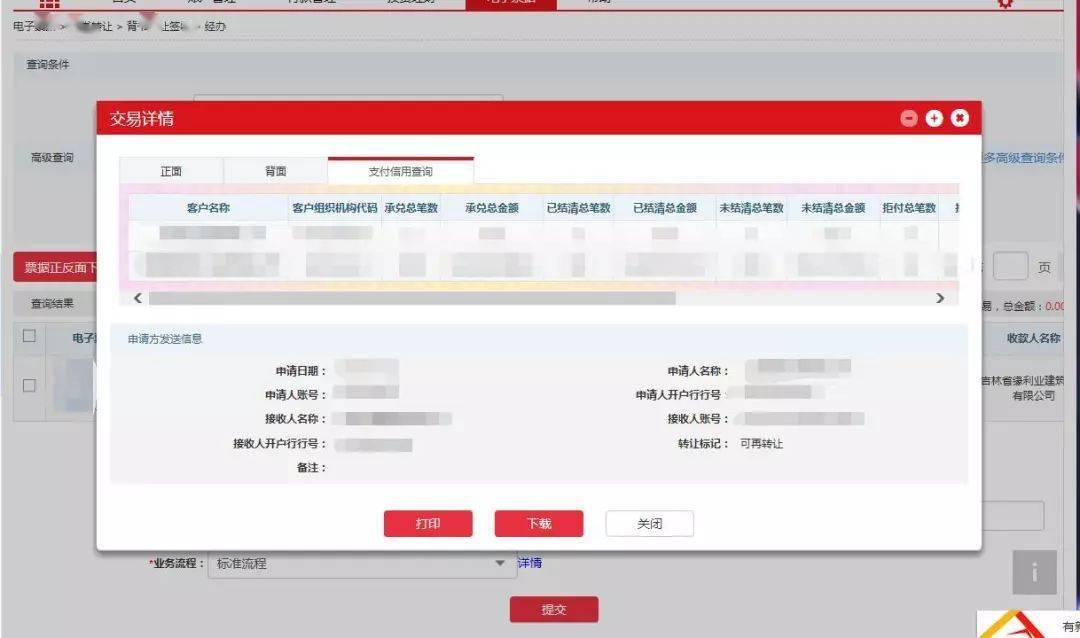Screen dimensions: 1080x638
Task: Select the 支付信用查询 tab
Action: [x=401, y=171]
